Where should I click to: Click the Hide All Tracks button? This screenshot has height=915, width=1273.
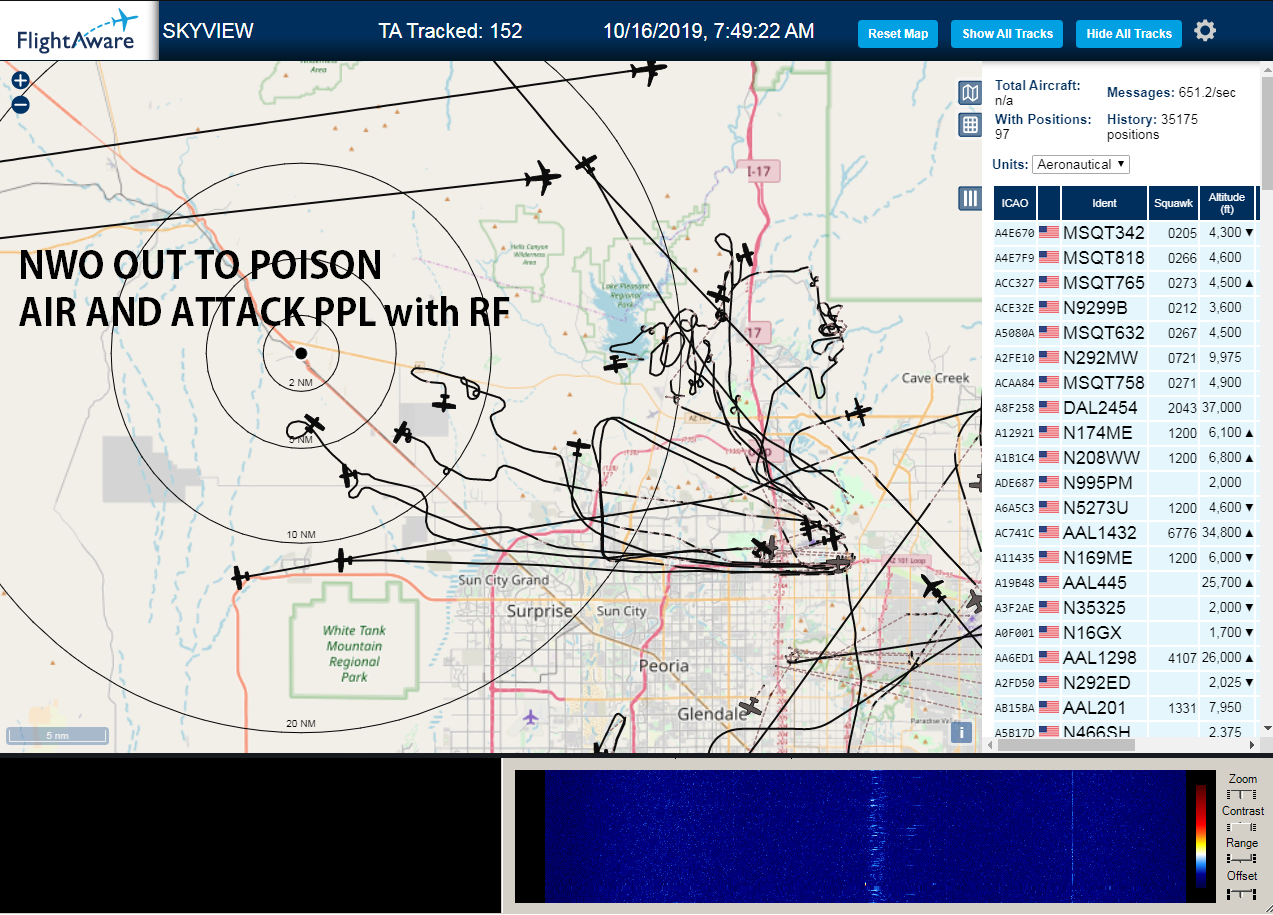click(x=1129, y=33)
